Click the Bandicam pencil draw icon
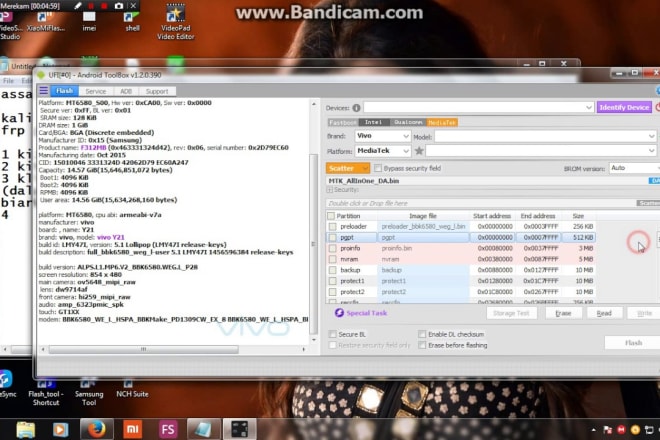 pos(78,6)
